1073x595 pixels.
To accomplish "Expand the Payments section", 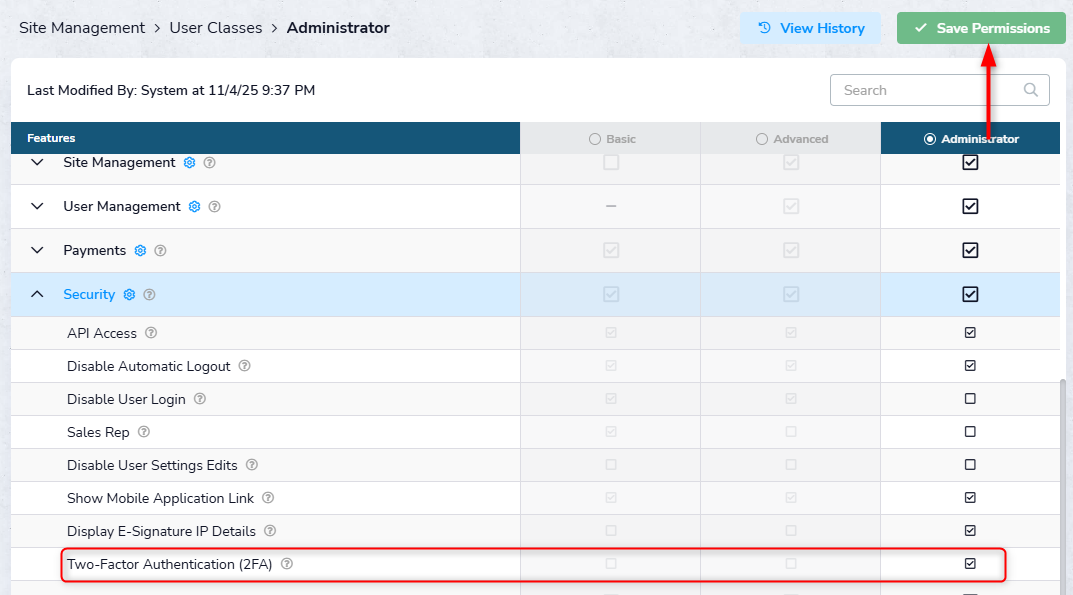I will pyautogui.click(x=37, y=251).
